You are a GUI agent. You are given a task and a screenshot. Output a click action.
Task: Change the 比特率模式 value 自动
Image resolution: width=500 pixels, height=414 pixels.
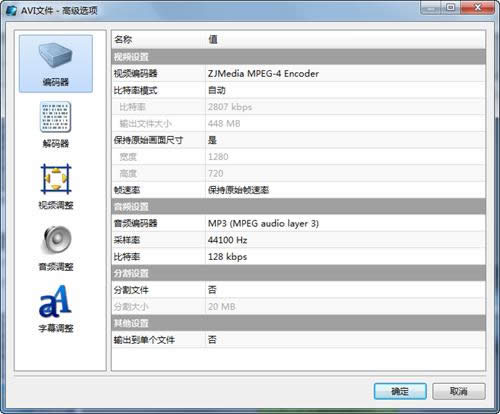(345, 90)
